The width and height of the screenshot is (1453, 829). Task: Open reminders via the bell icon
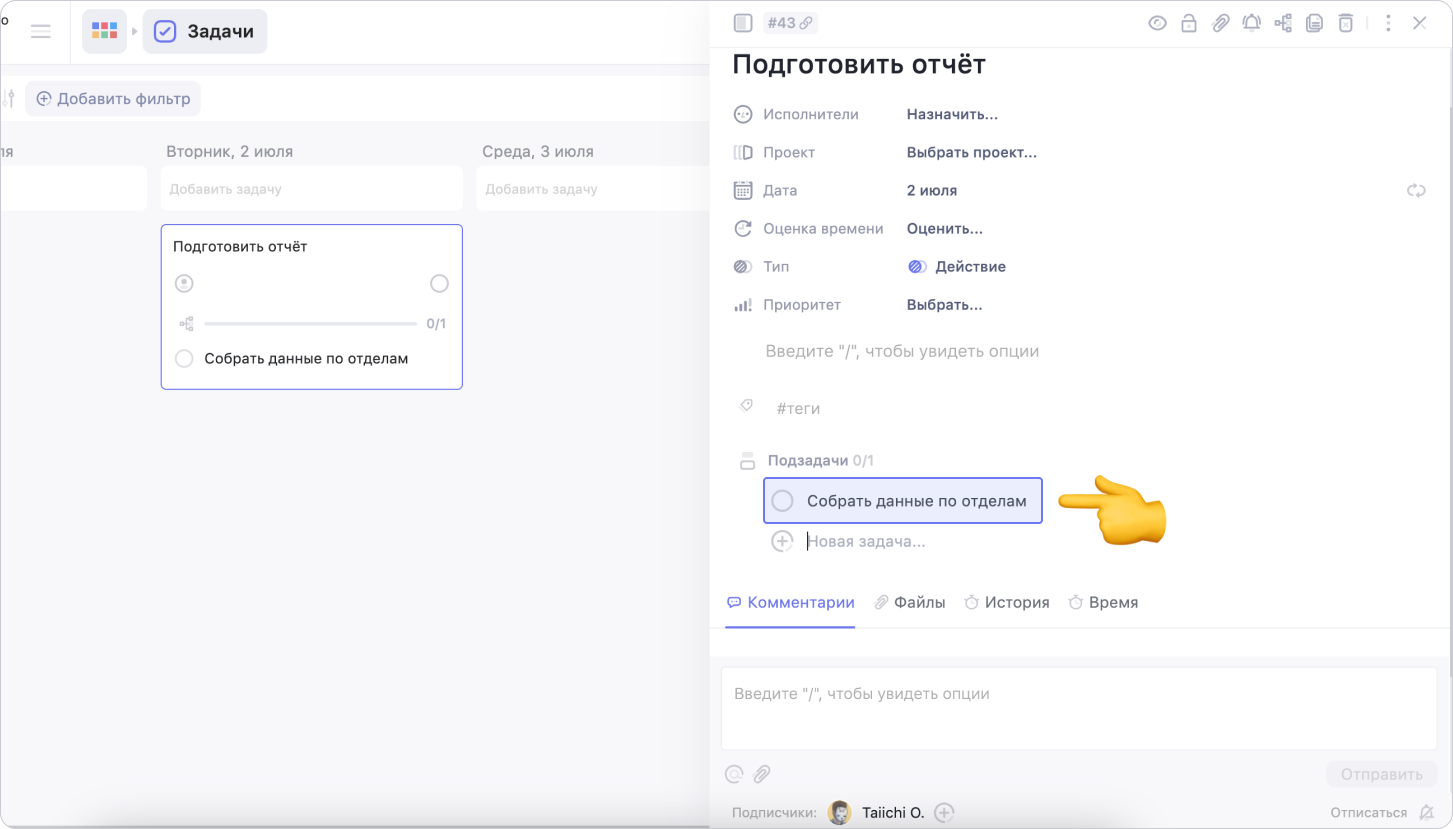point(1251,23)
